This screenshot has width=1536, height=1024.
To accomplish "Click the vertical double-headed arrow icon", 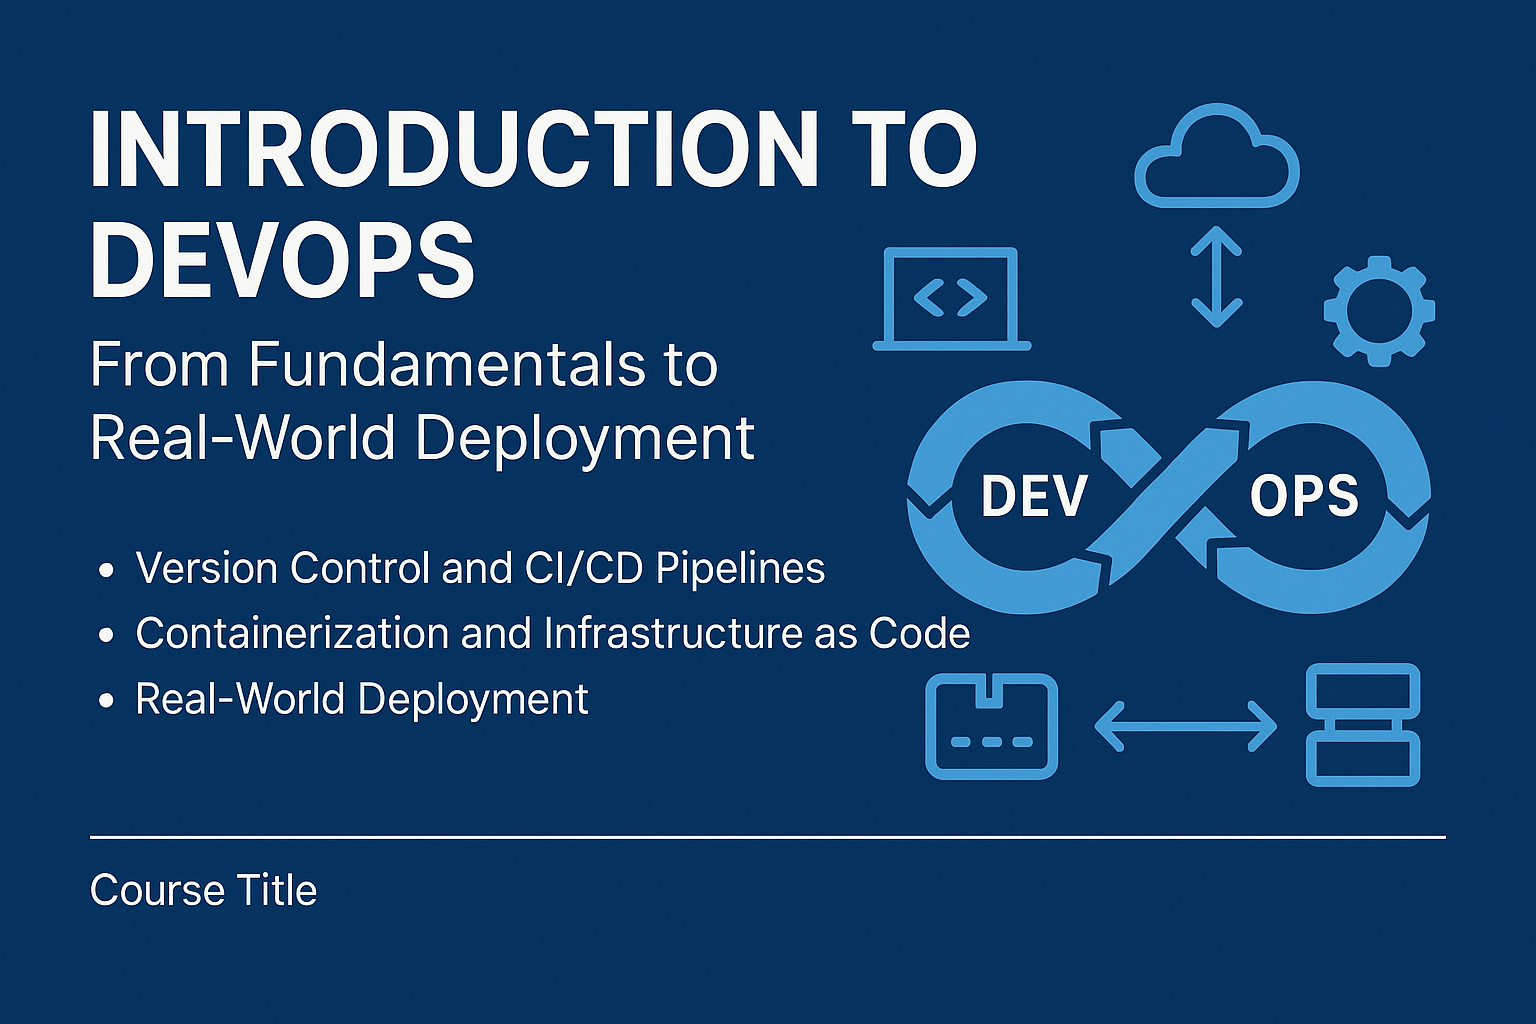I will [1217, 277].
